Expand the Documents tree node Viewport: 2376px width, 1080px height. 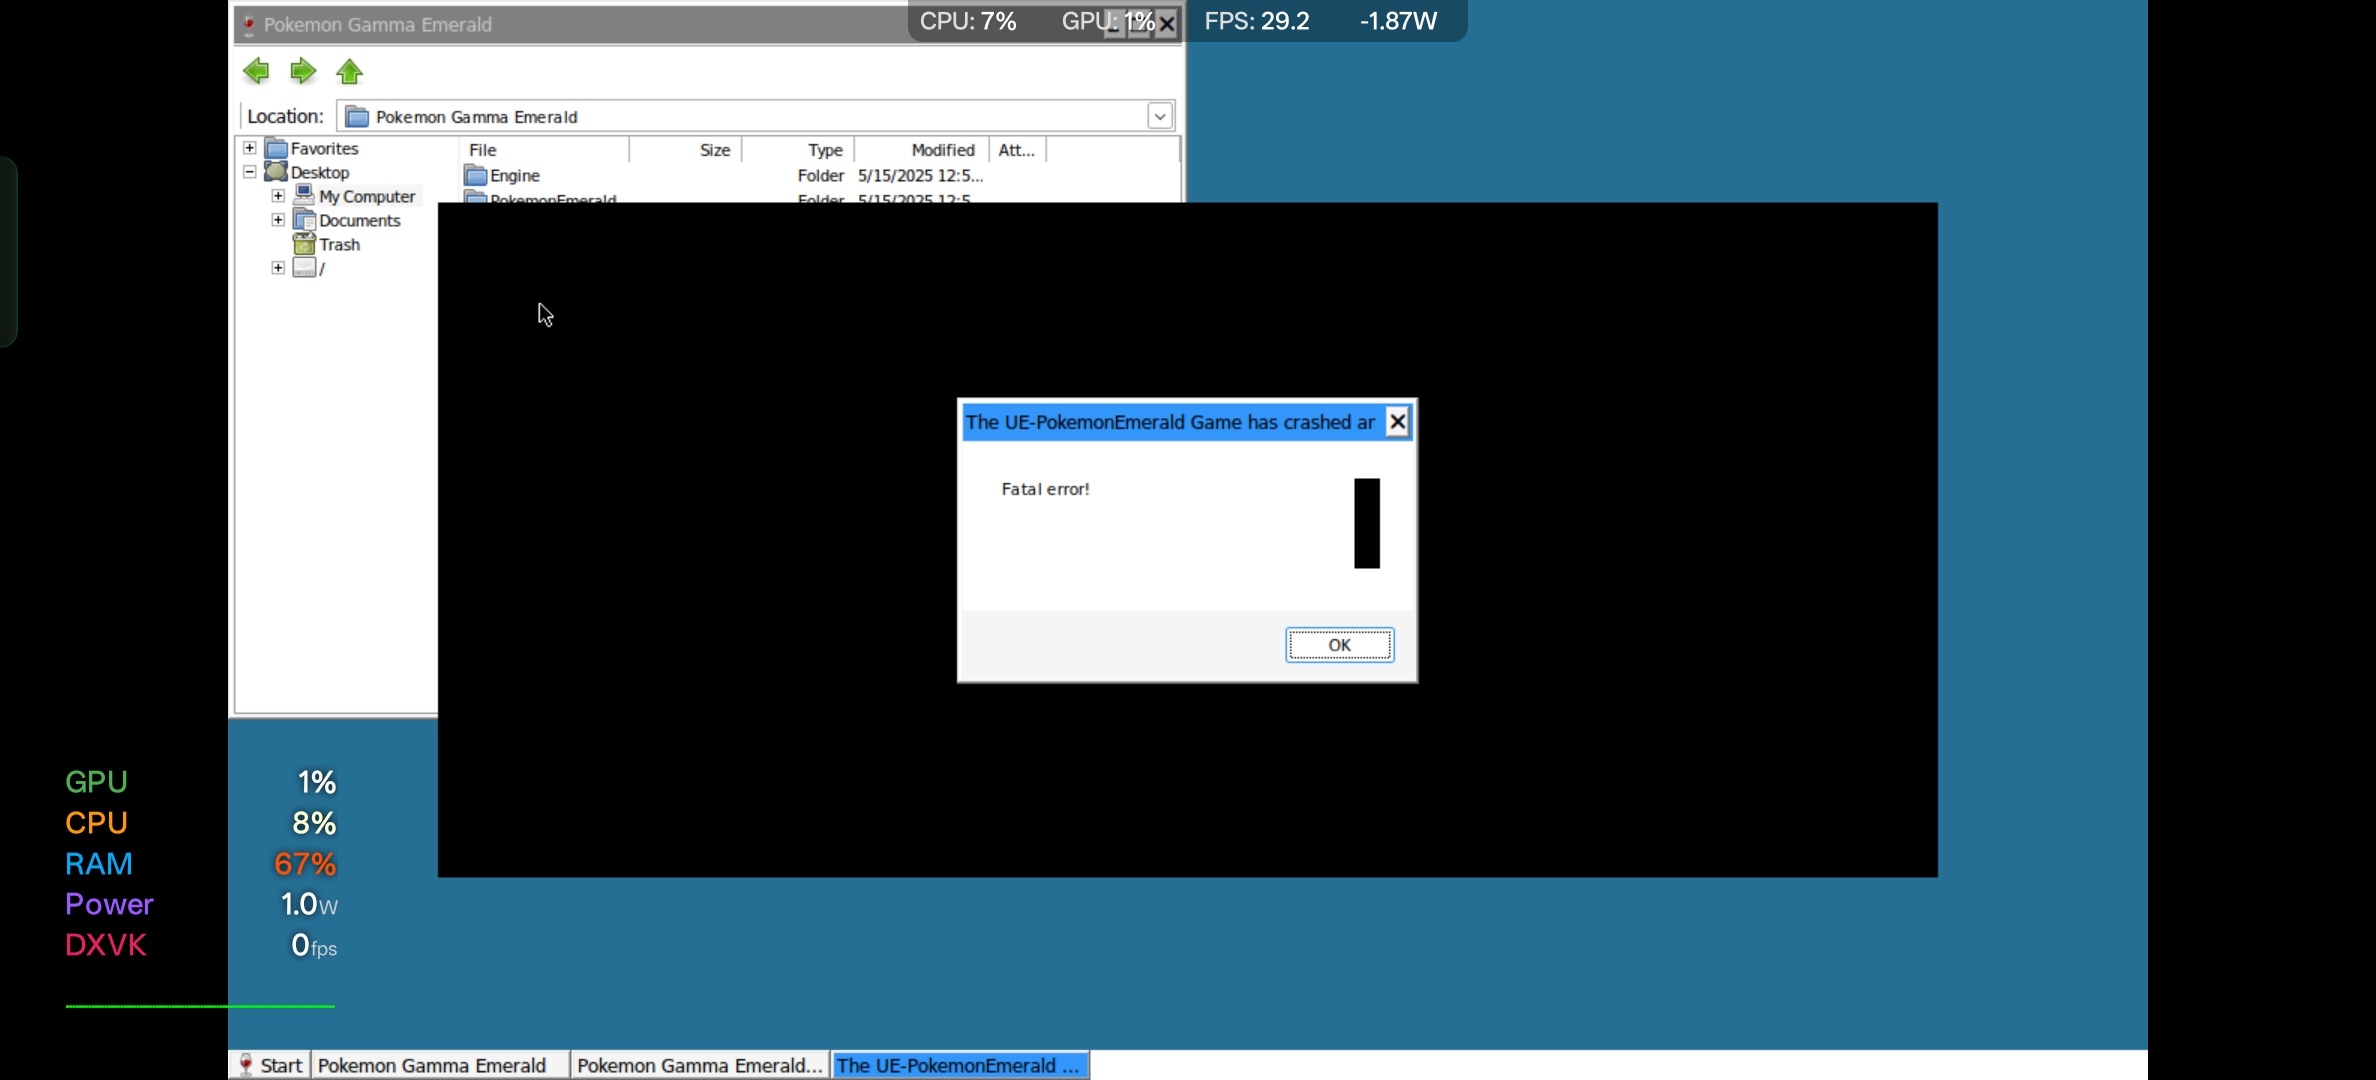(278, 220)
